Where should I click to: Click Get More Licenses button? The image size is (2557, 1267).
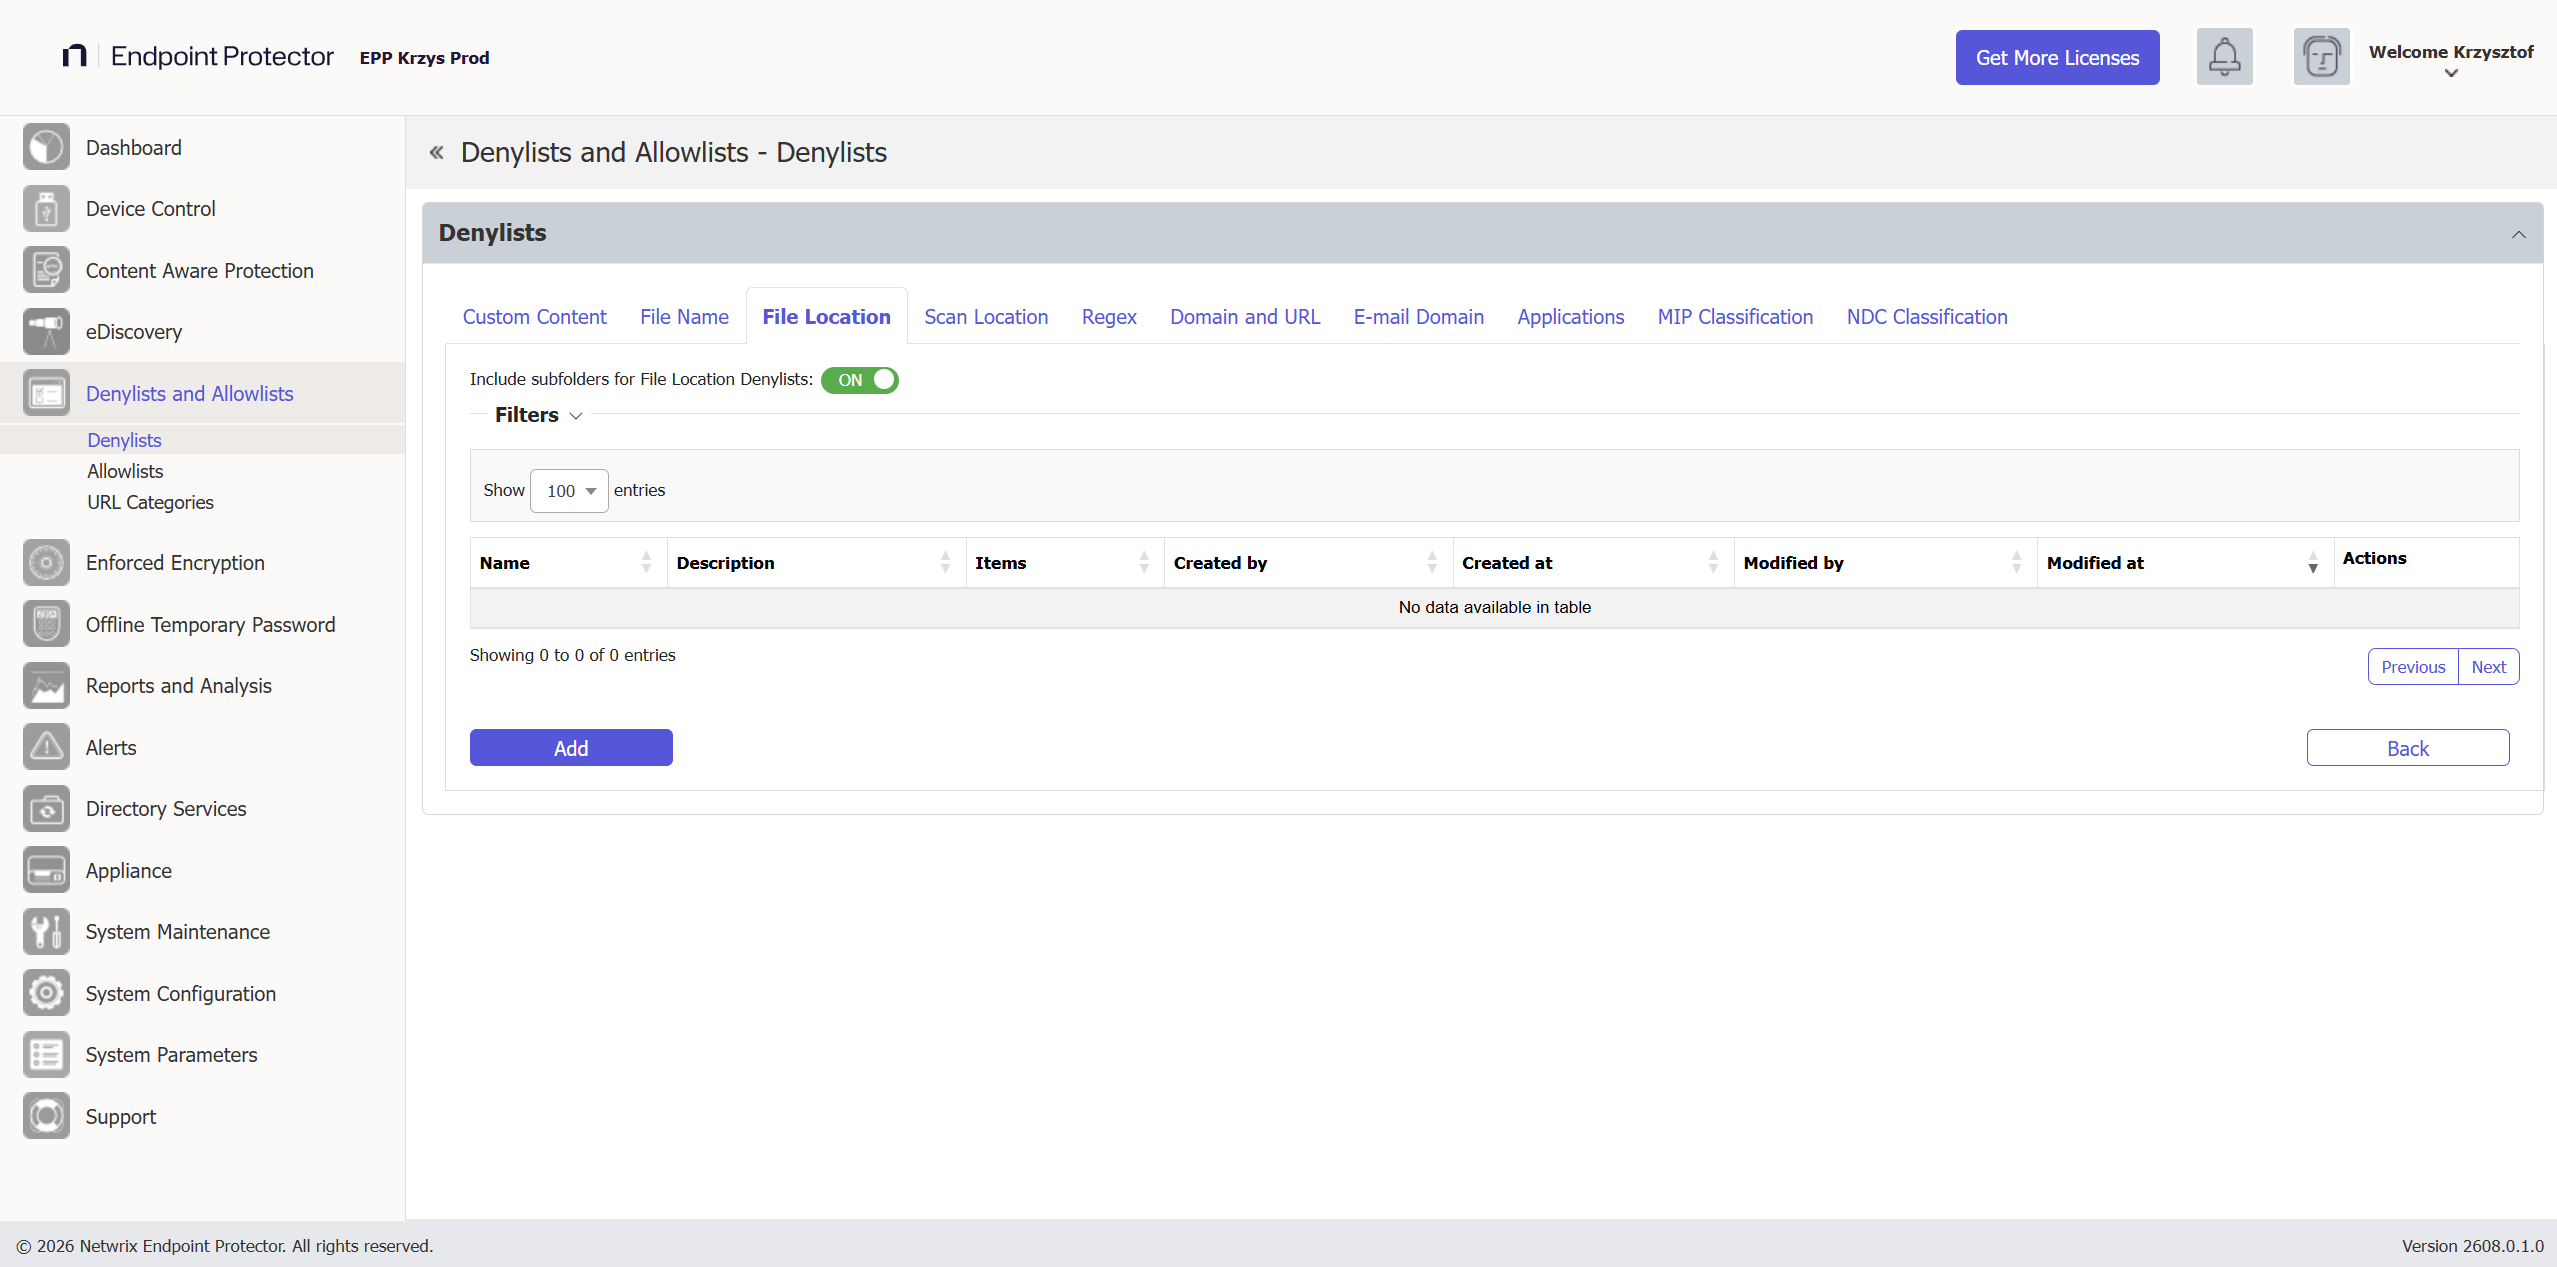coord(2057,57)
